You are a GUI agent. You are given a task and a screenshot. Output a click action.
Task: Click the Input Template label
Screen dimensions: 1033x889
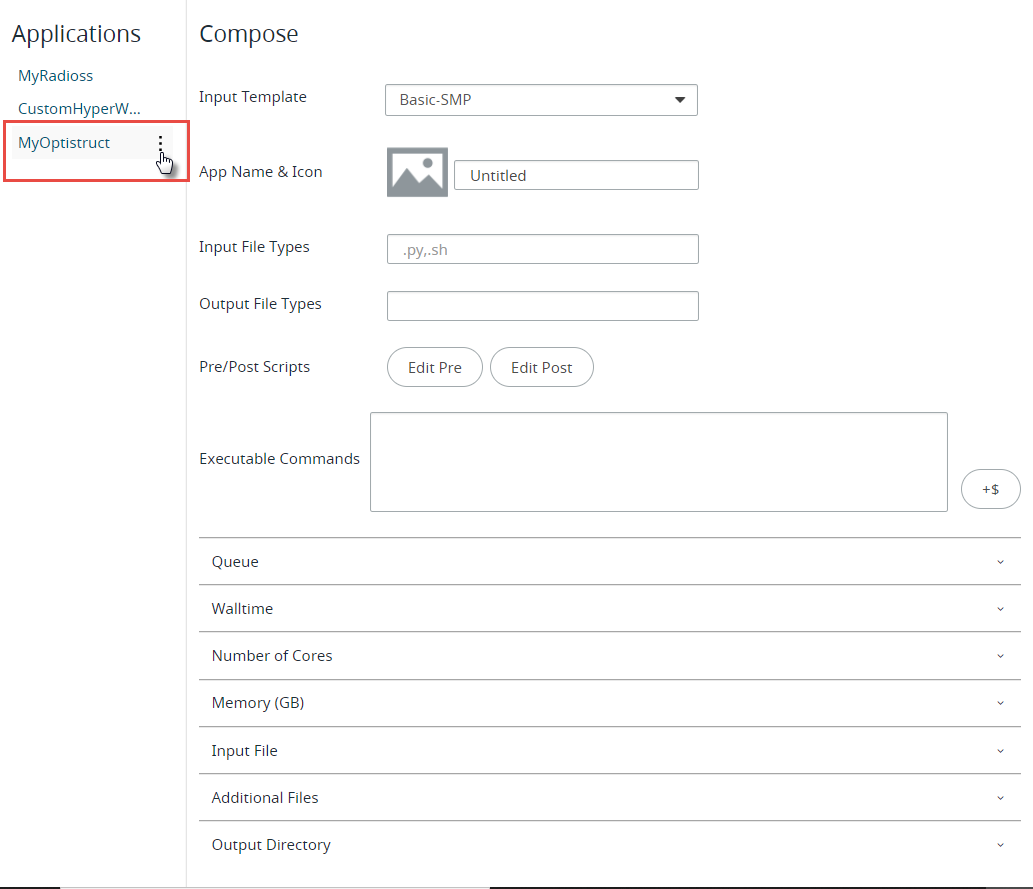253,97
